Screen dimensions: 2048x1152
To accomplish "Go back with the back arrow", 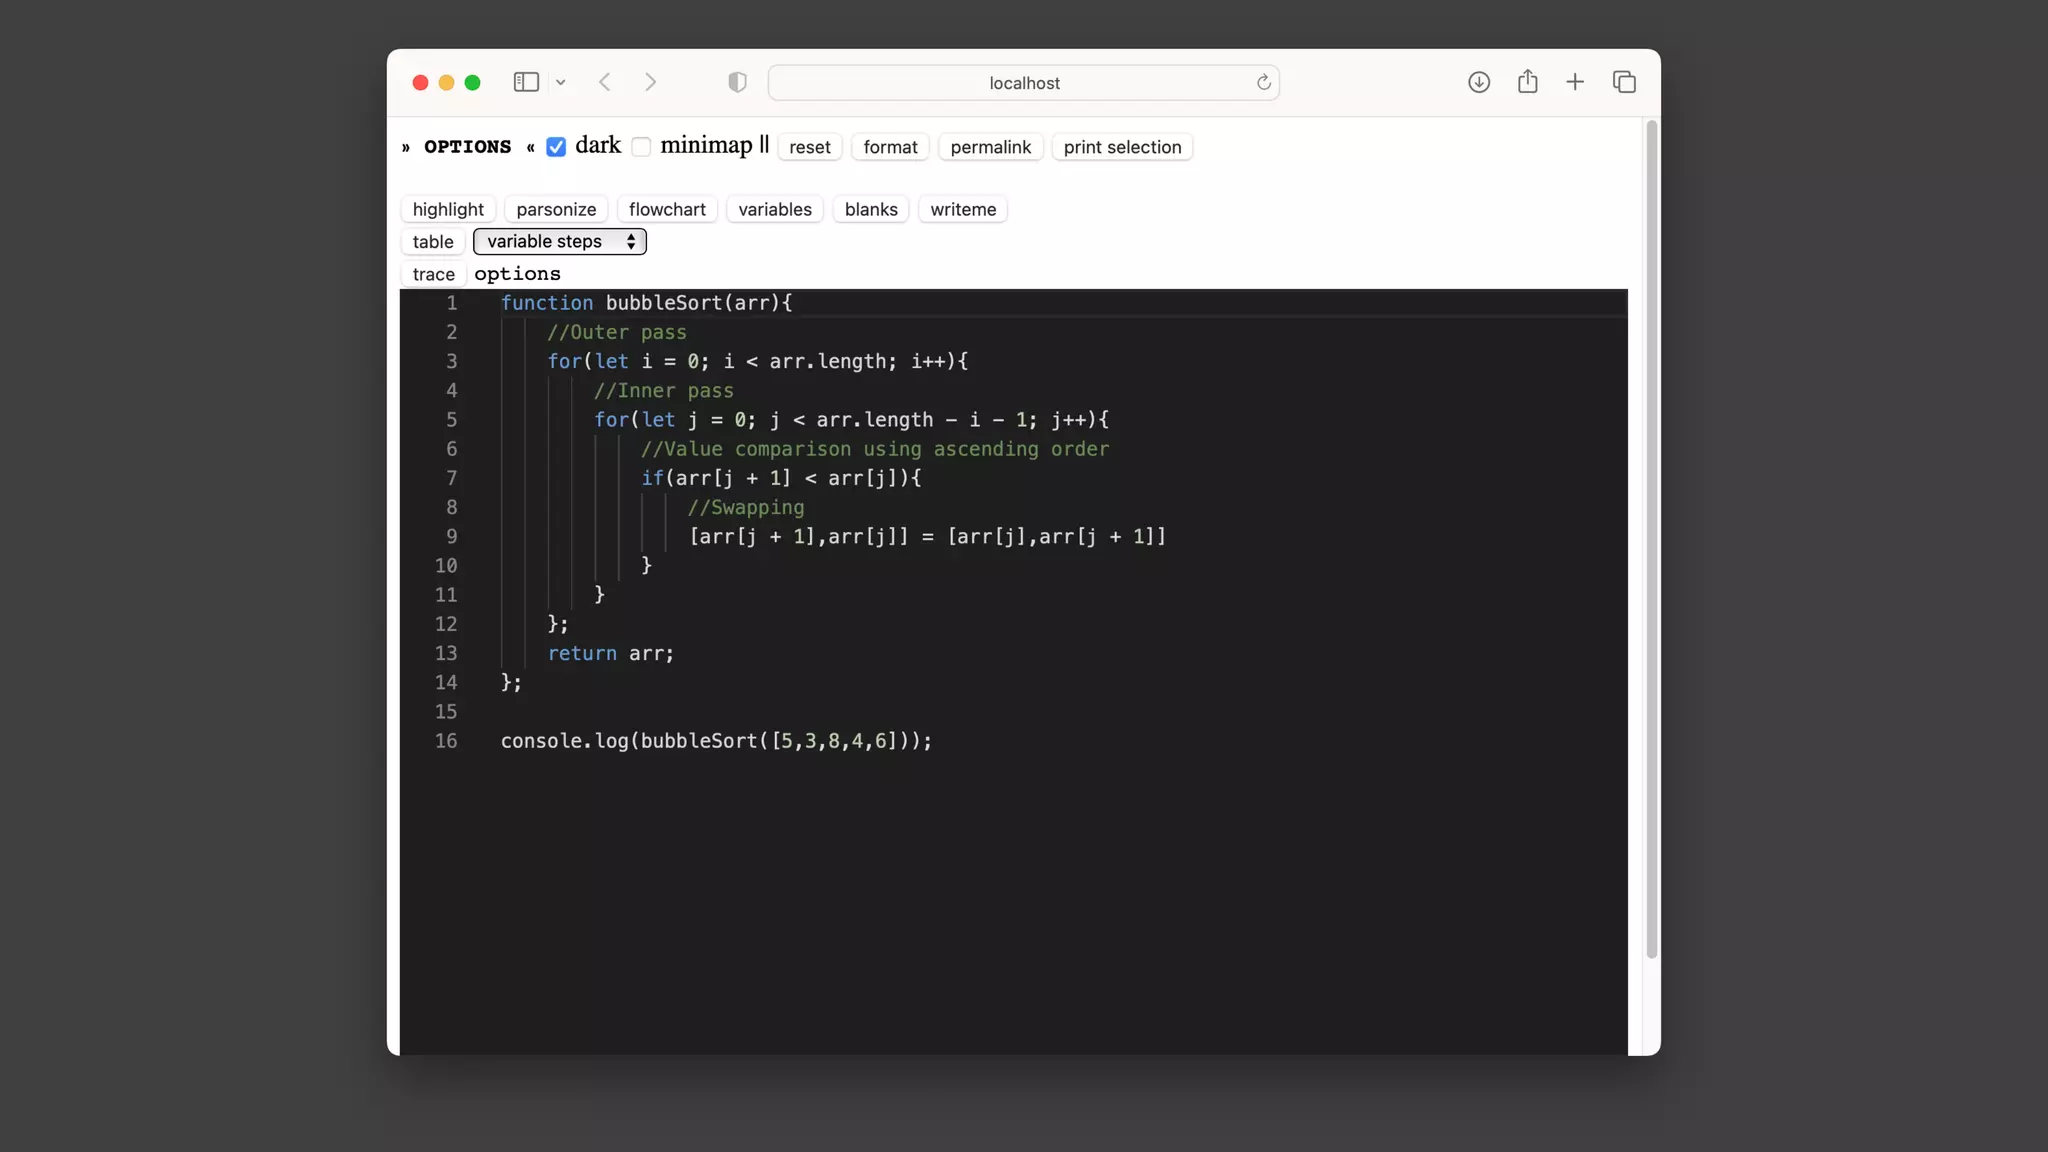I will [605, 82].
